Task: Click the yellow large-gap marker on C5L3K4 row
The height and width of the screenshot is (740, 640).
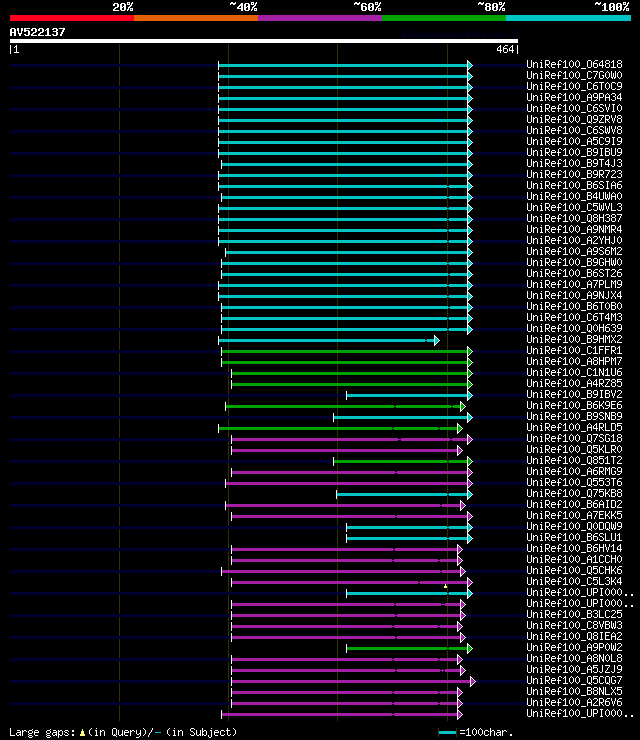Action: pyautogui.click(x=446, y=586)
